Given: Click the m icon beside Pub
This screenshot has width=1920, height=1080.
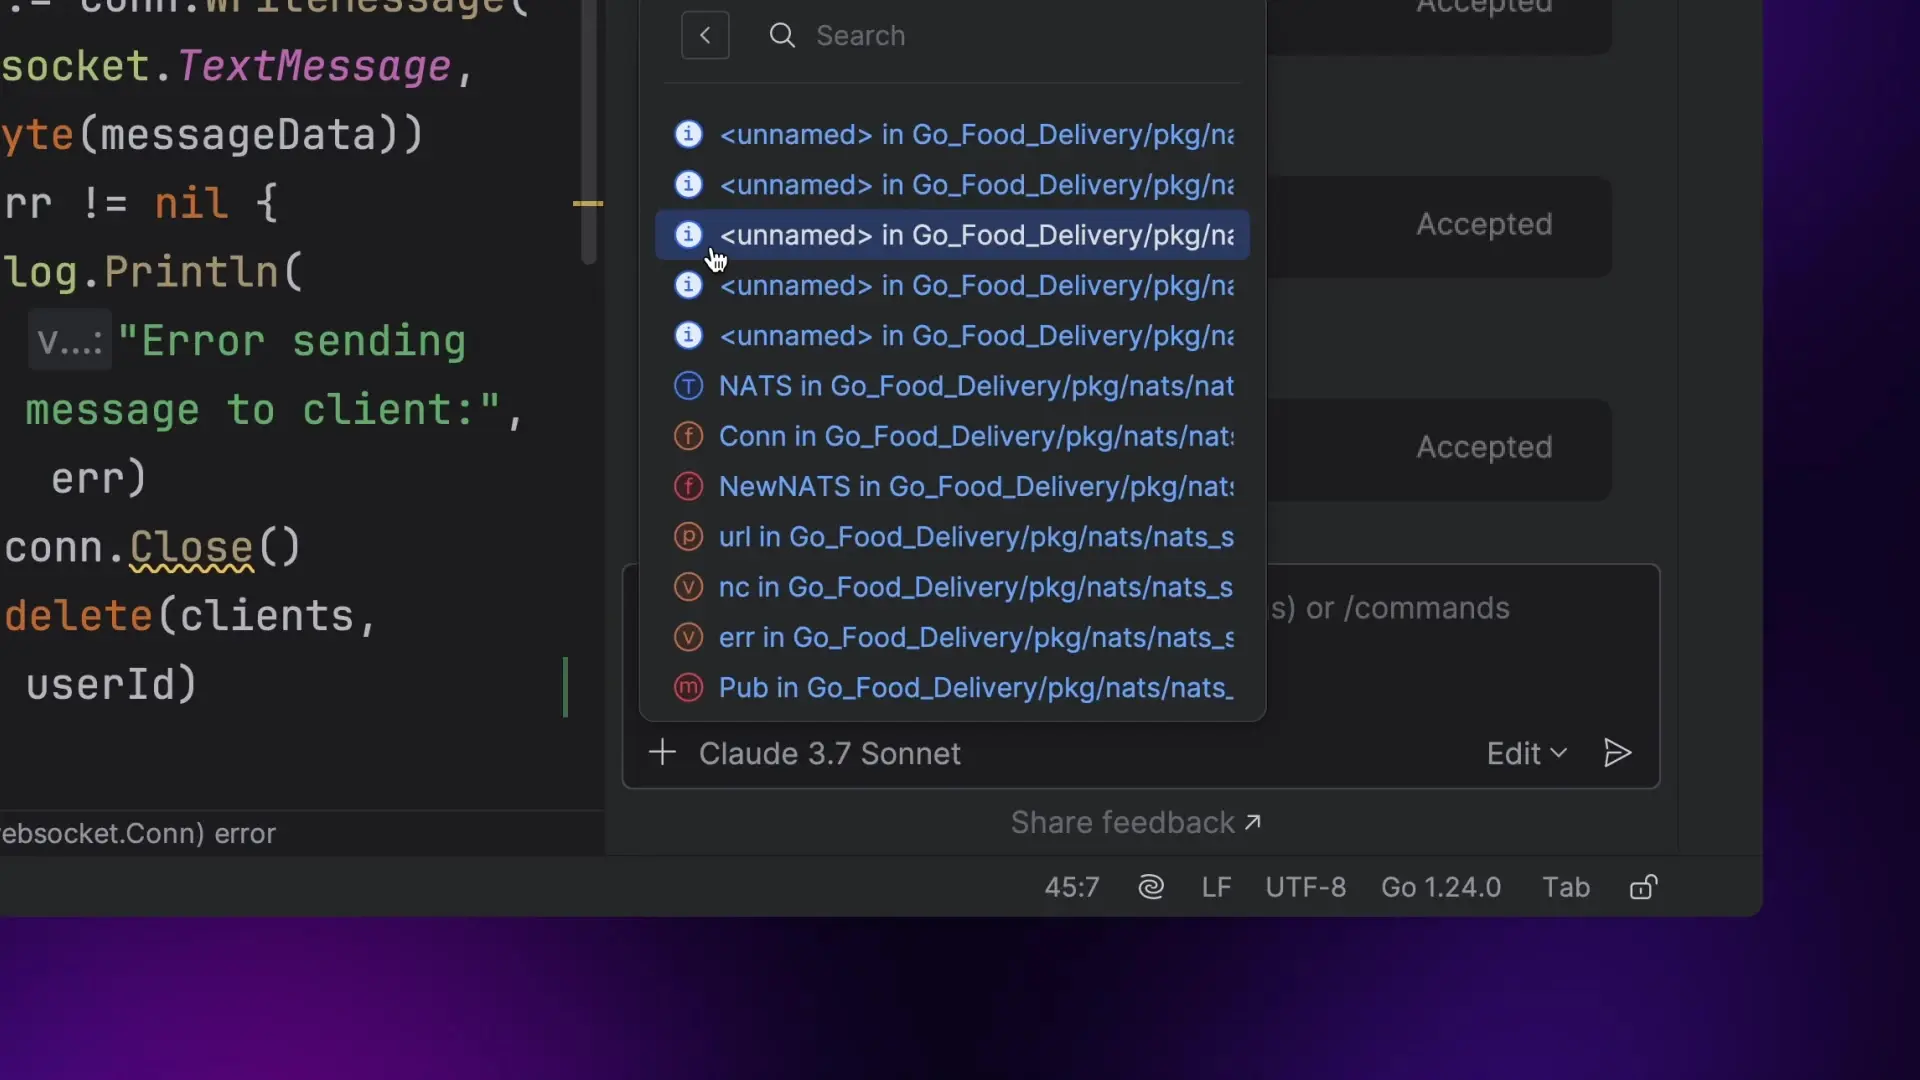Looking at the screenshot, I should coord(688,688).
